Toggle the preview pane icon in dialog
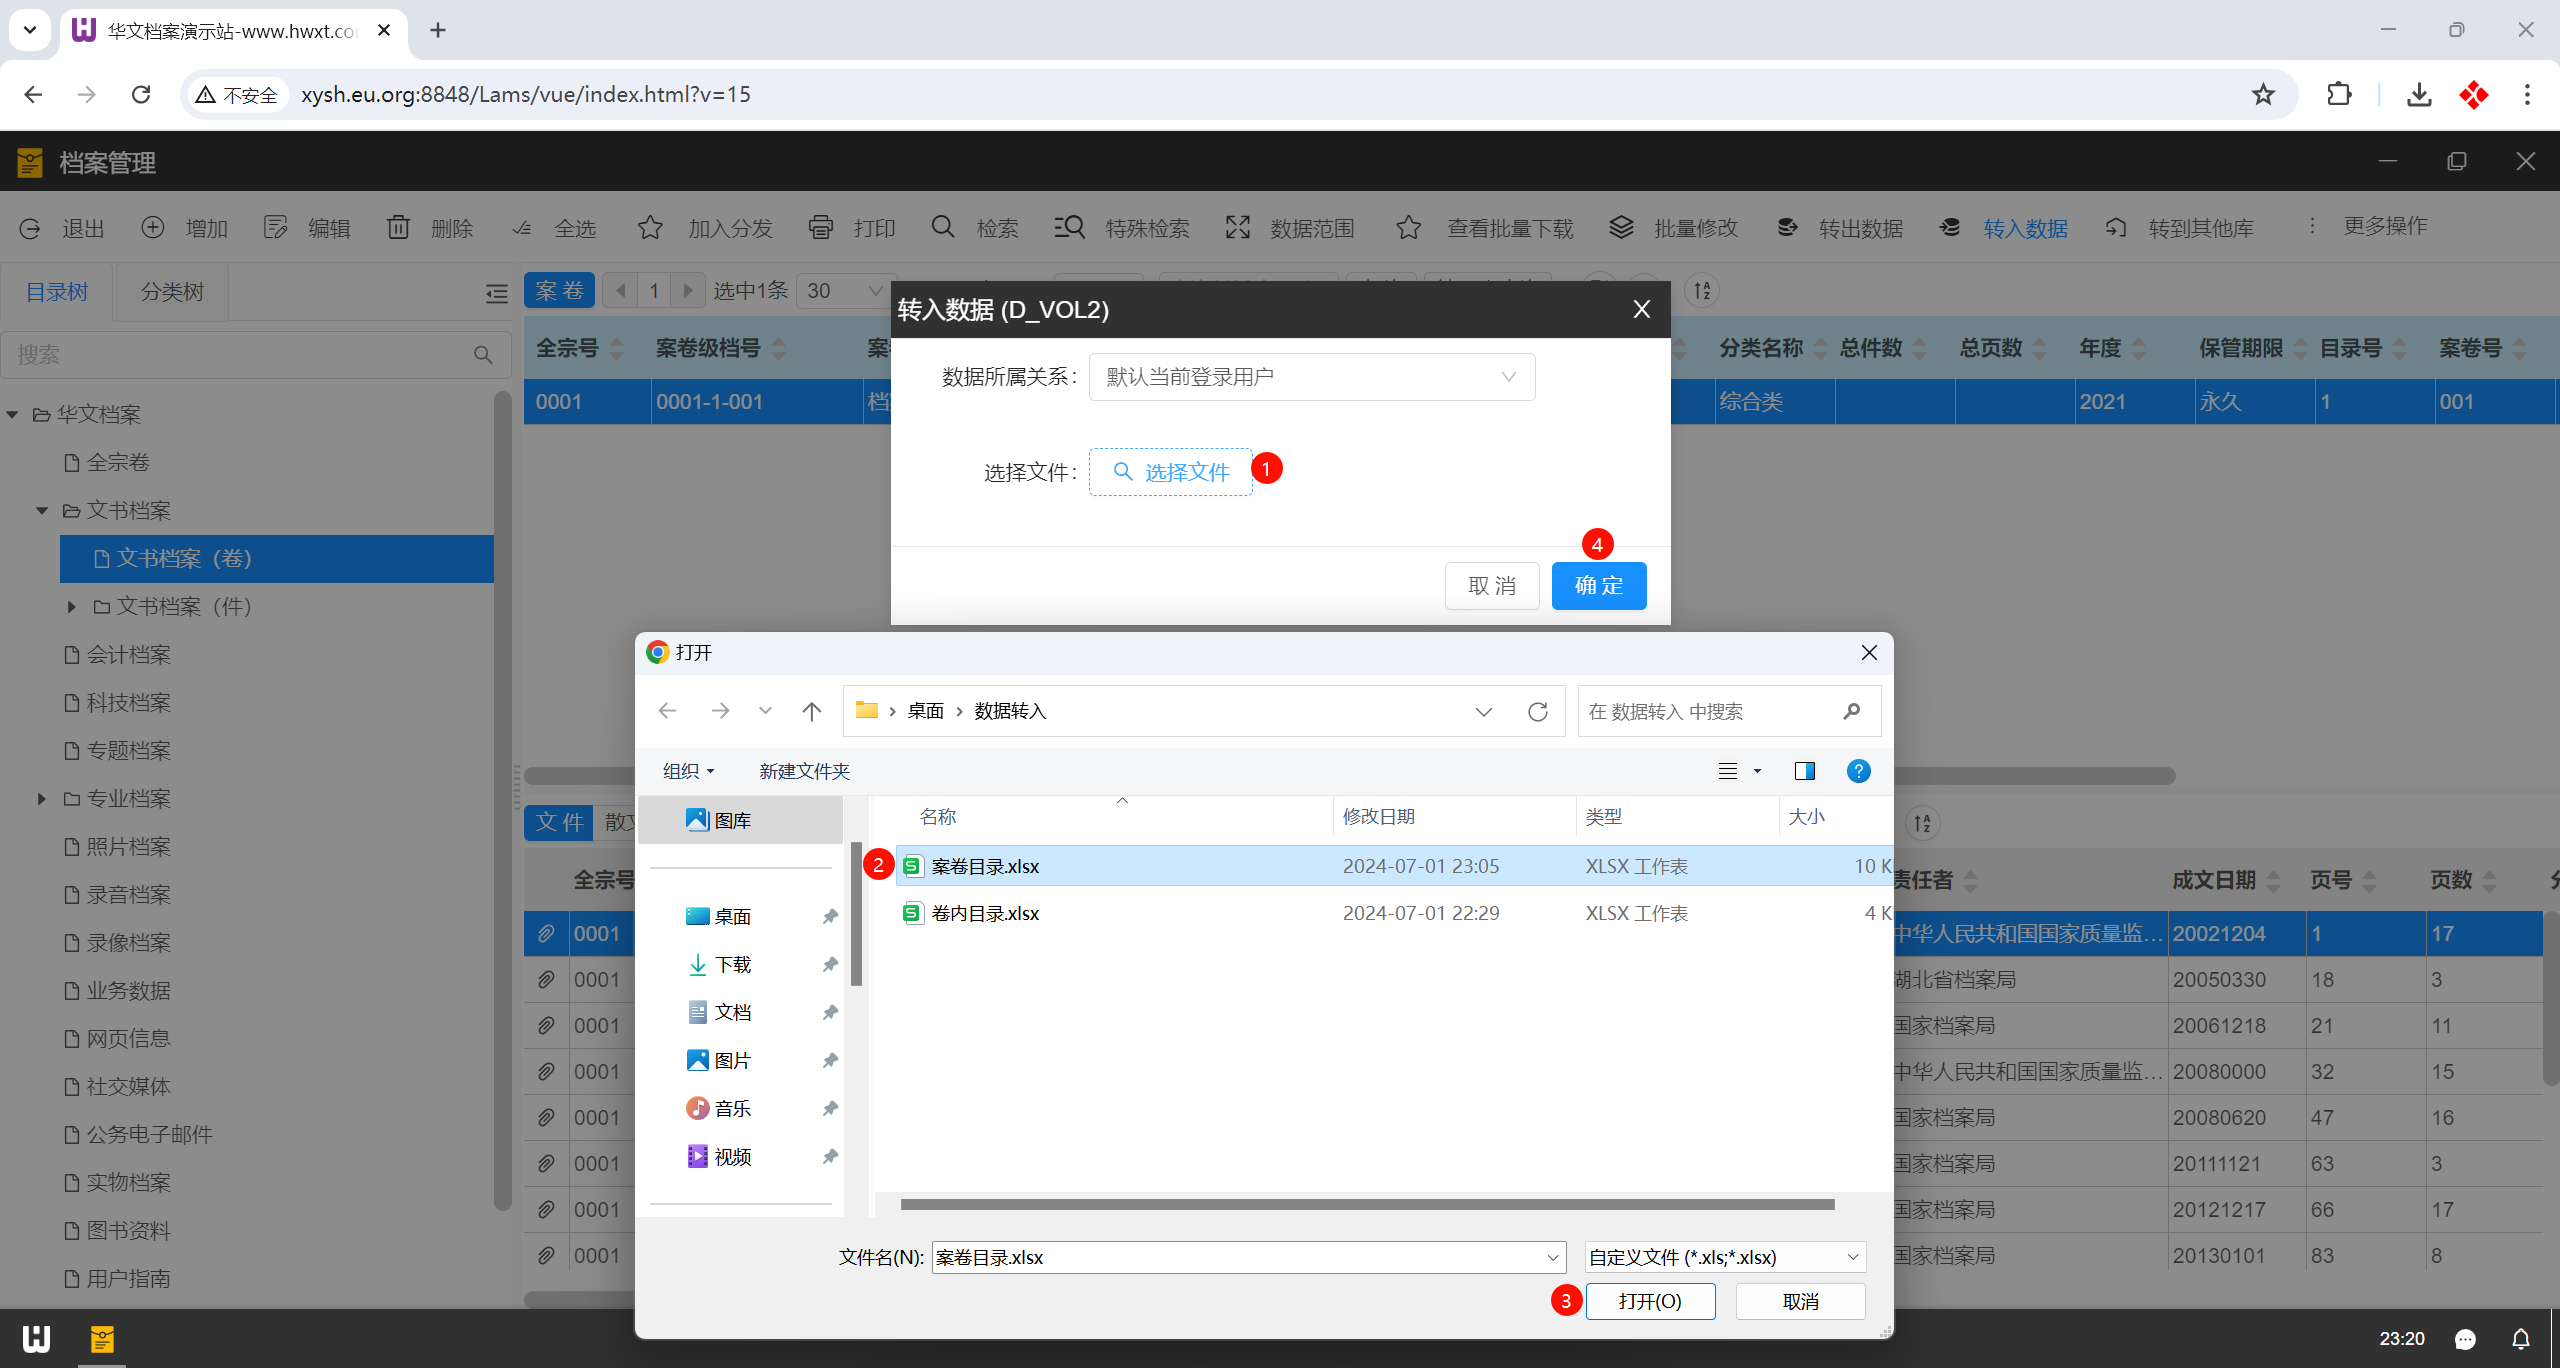Viewport: 2560px width, 1368px height. click(x=1805, y=771)
